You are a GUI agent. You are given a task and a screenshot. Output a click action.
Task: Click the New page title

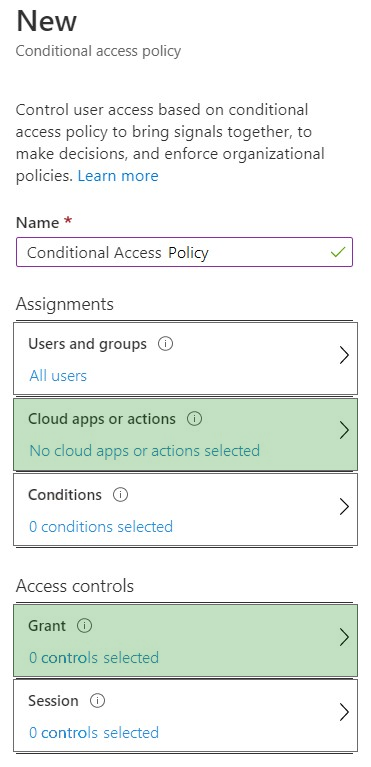coord(46,22)
